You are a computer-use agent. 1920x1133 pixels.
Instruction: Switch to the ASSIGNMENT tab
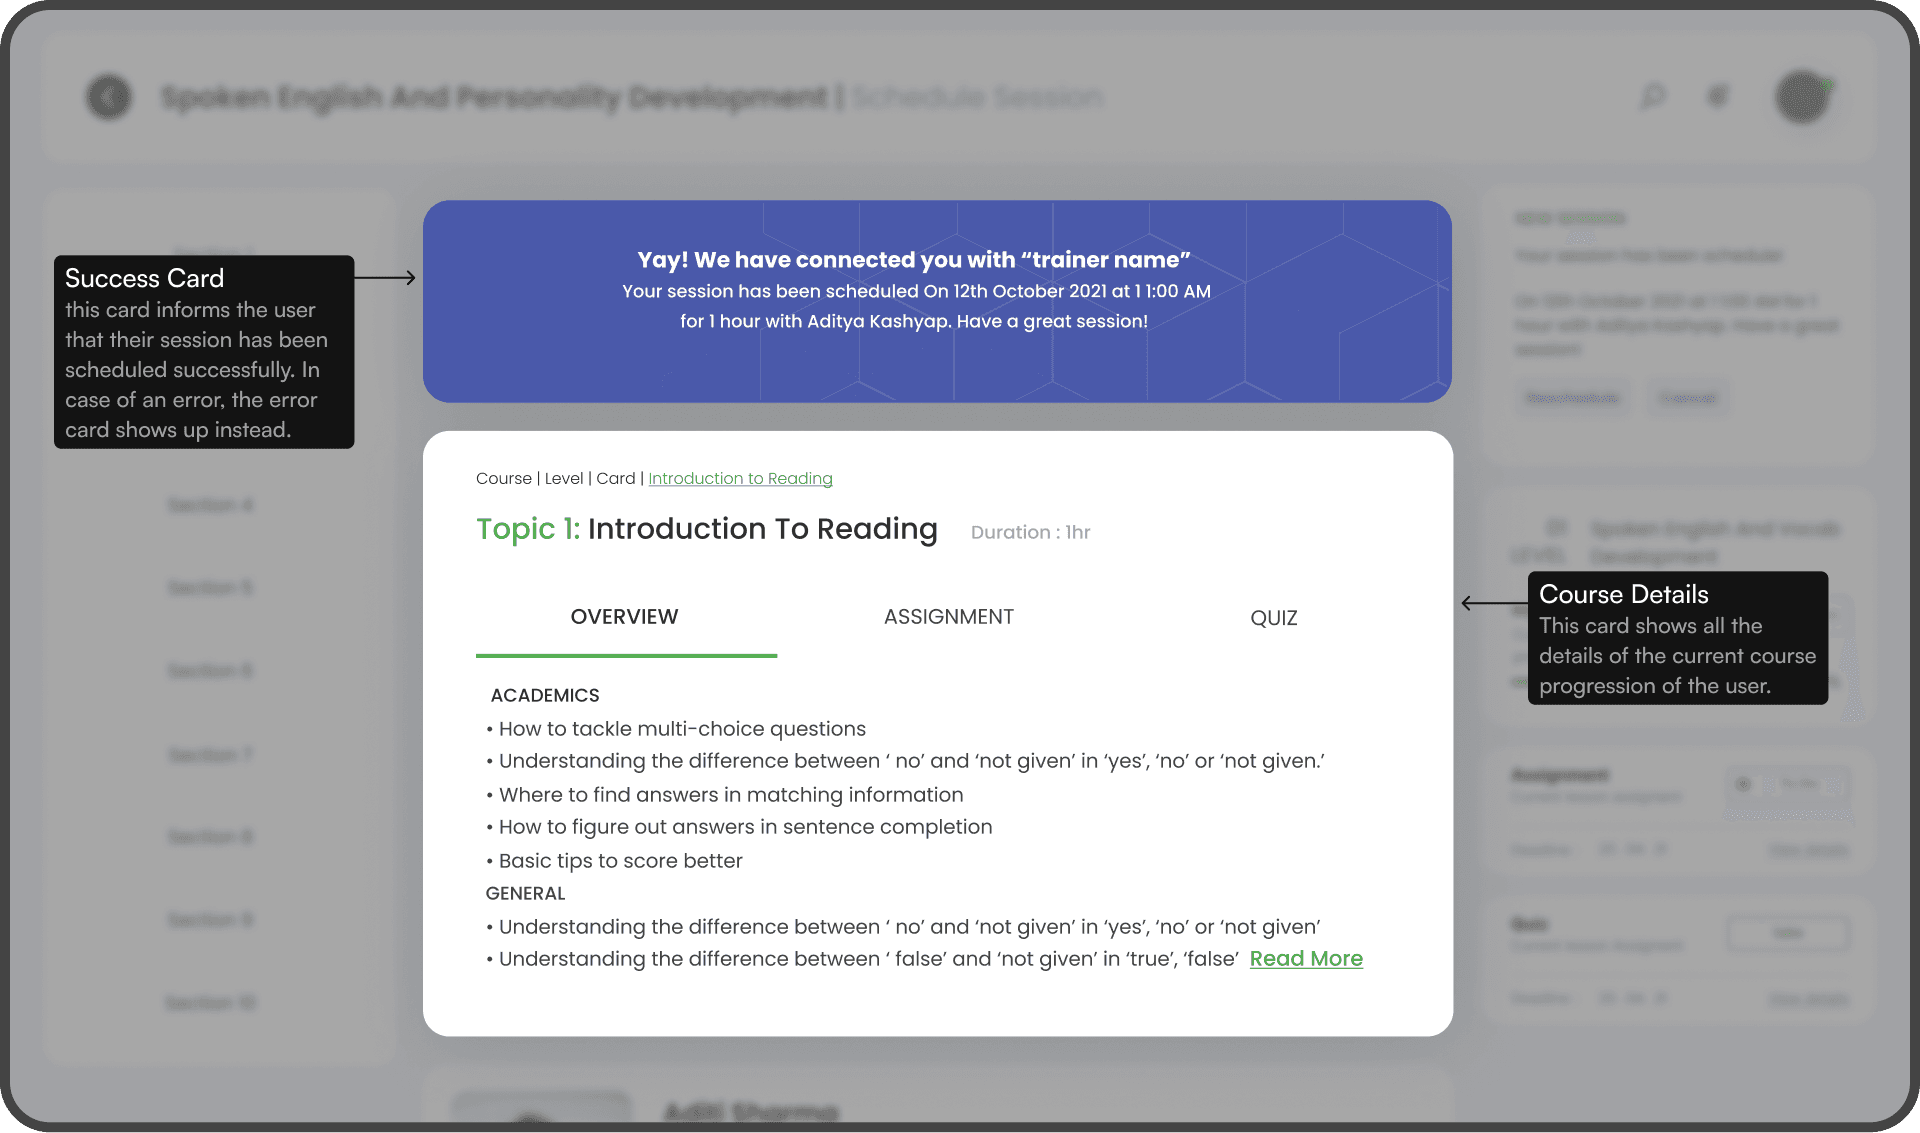tap(948, 617)
